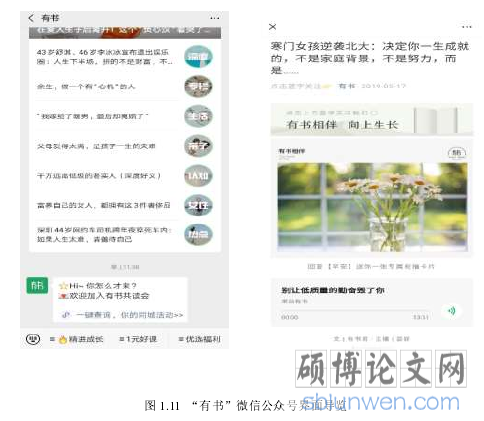The height and width of the screenshot is (421, 484).
Task: Open the three-dot menu in 有书 chat
Action: 215,18
